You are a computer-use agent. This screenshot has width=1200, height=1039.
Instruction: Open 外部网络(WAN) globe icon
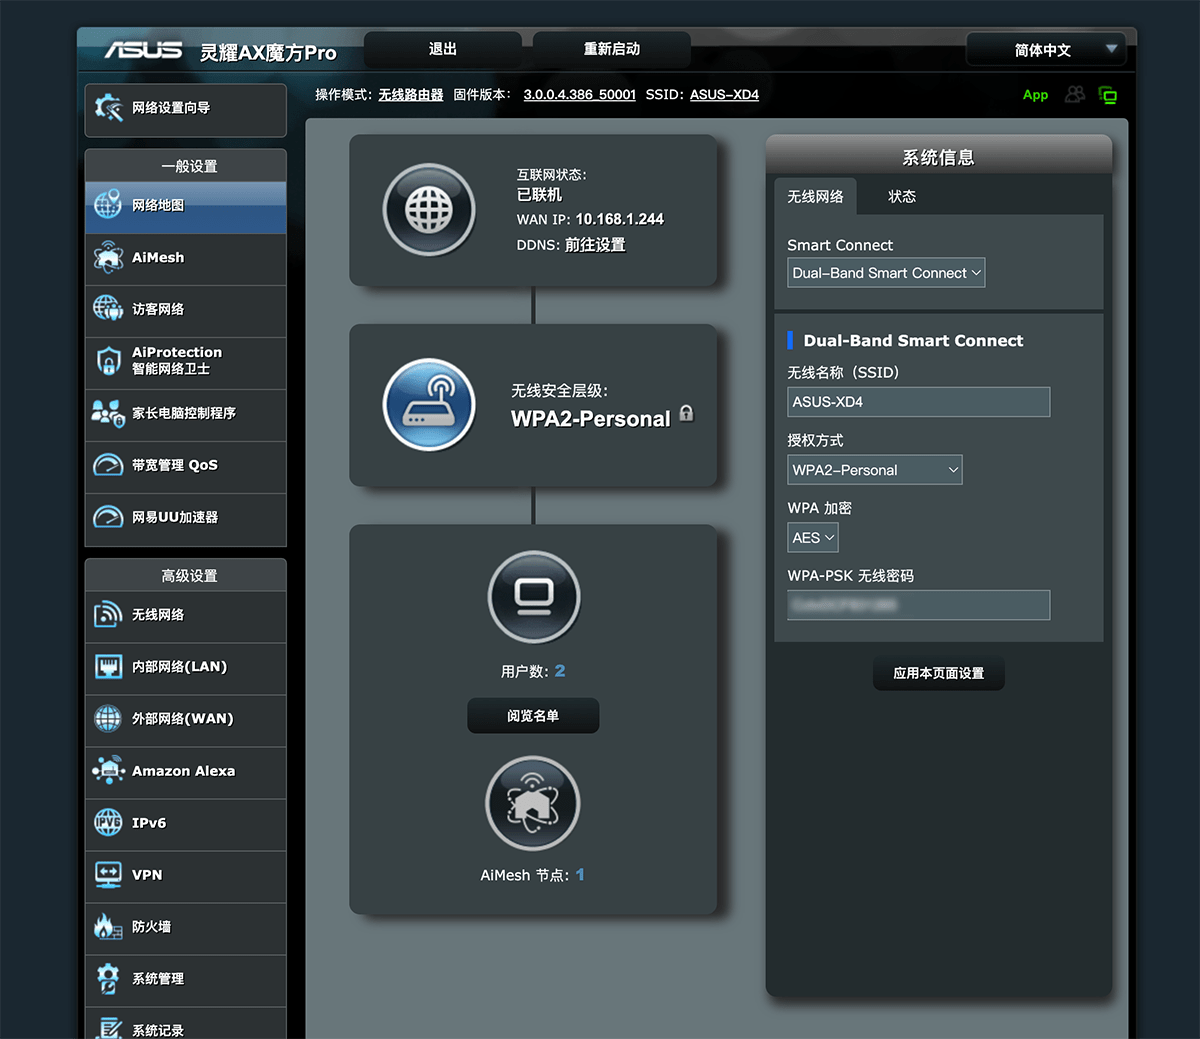click(x=108, y=719)
